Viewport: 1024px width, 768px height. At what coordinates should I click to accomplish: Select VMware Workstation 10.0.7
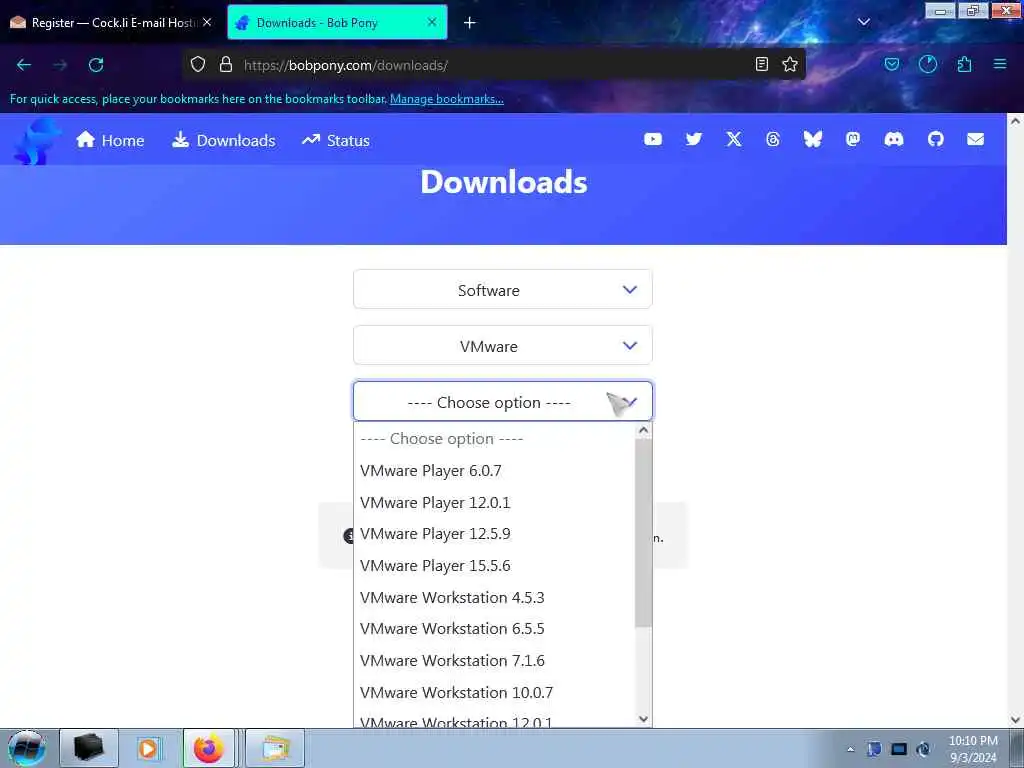tap(494, 692)
